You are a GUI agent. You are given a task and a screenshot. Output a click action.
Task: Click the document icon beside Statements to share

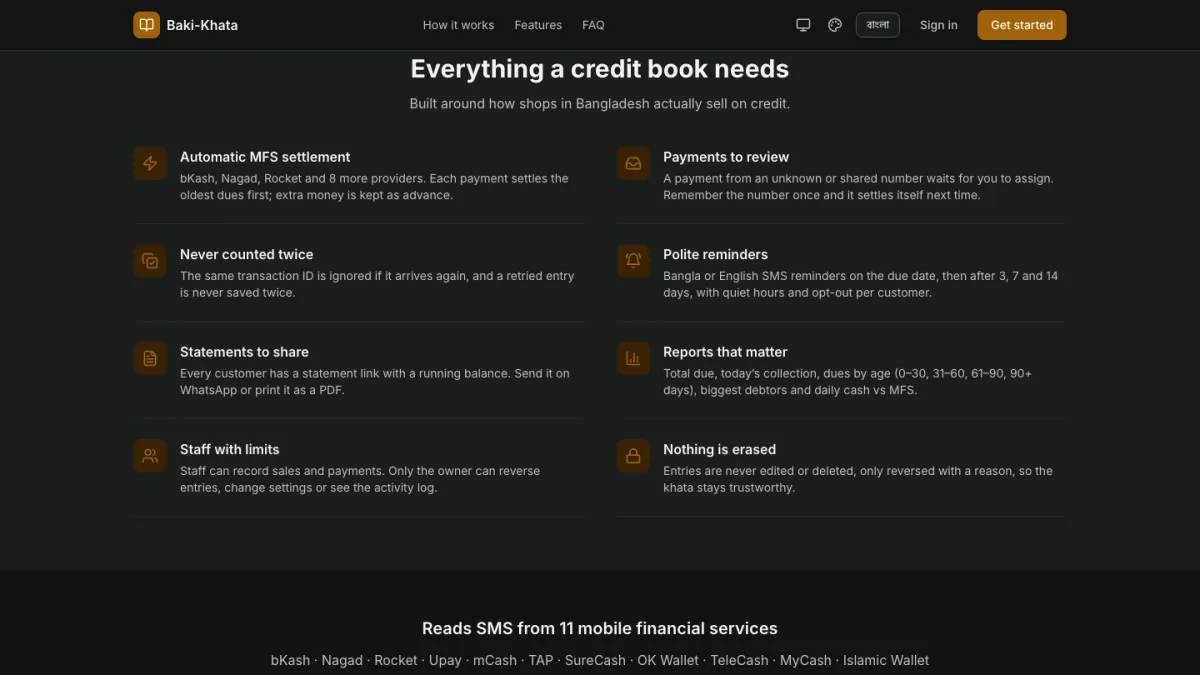pos(150,358)
